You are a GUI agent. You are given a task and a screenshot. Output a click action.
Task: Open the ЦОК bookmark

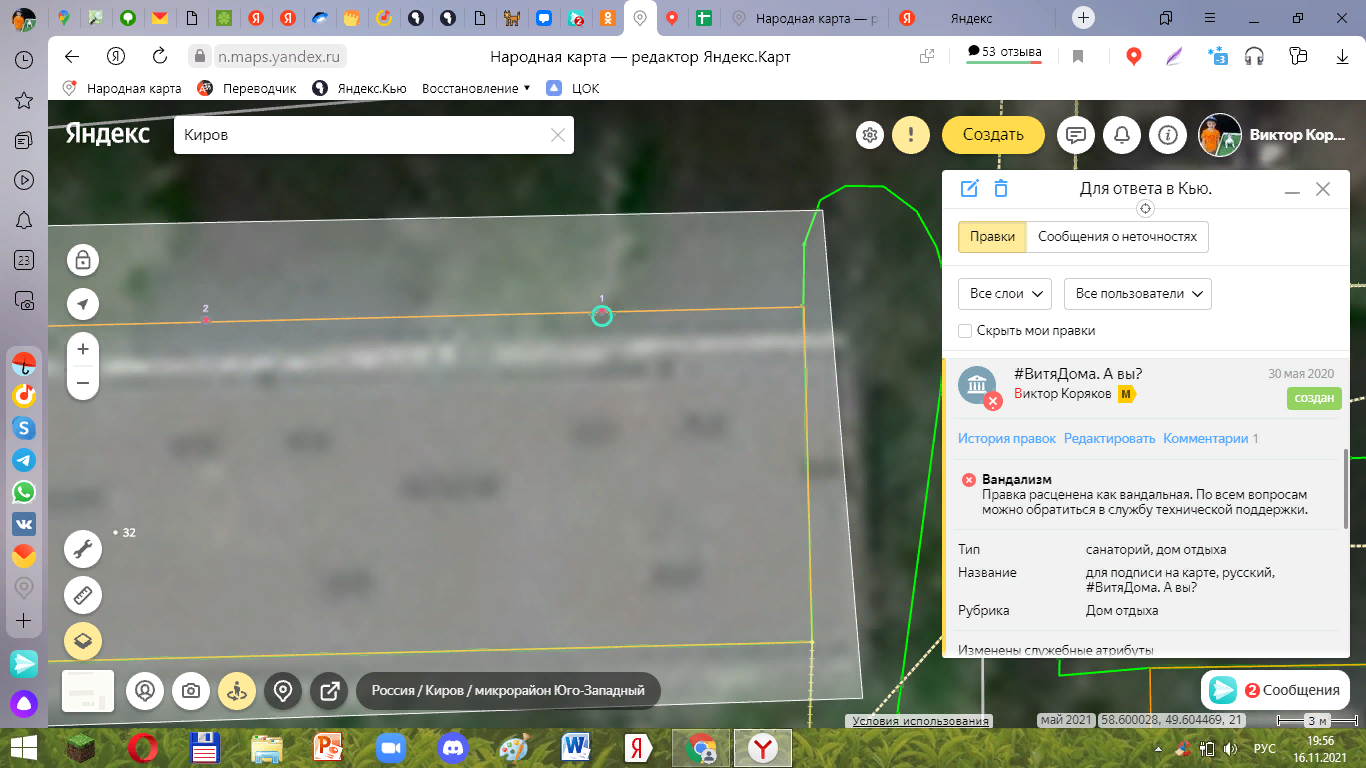coord(573,88)
